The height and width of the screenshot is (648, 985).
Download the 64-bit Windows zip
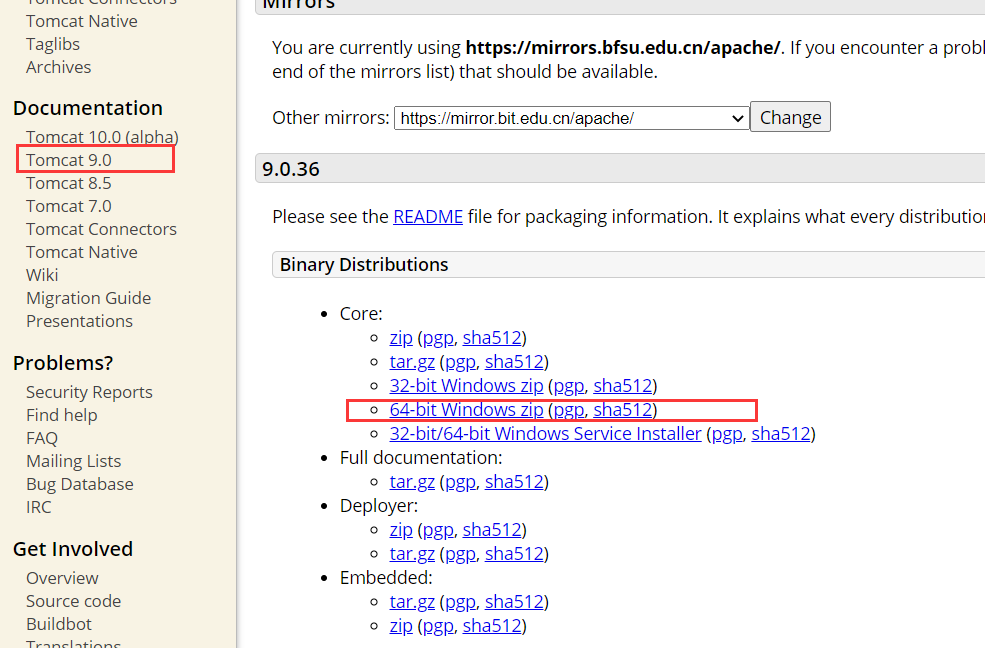click(x=466, y=410)
